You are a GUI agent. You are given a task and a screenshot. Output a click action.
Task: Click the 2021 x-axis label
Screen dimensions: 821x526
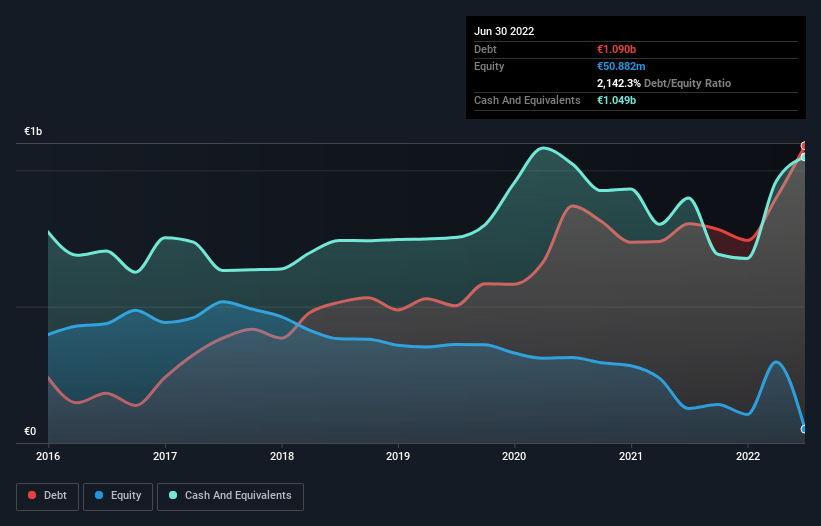[x=631, y=456]
